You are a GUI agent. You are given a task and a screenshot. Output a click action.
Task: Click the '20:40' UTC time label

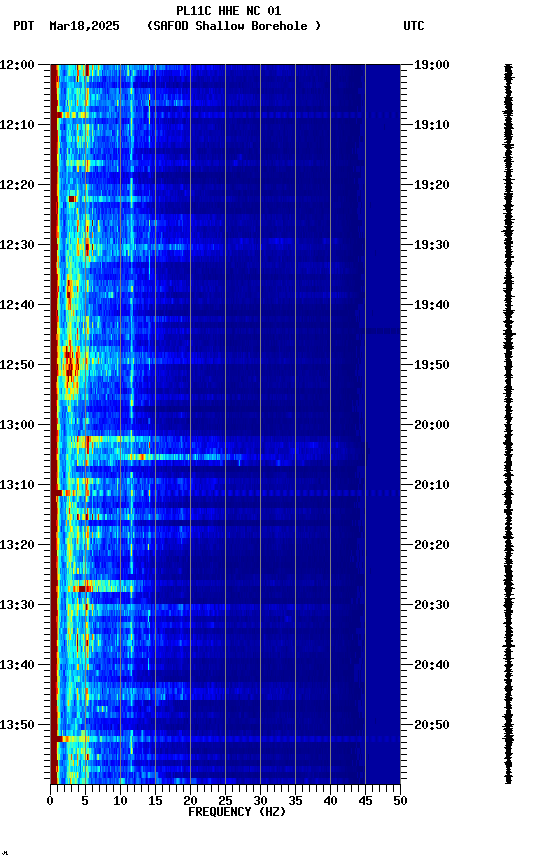click(432, 666)
